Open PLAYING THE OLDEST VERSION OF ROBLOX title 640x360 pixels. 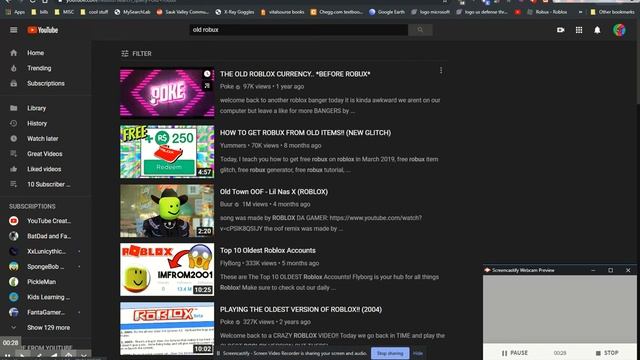point(301,309)
